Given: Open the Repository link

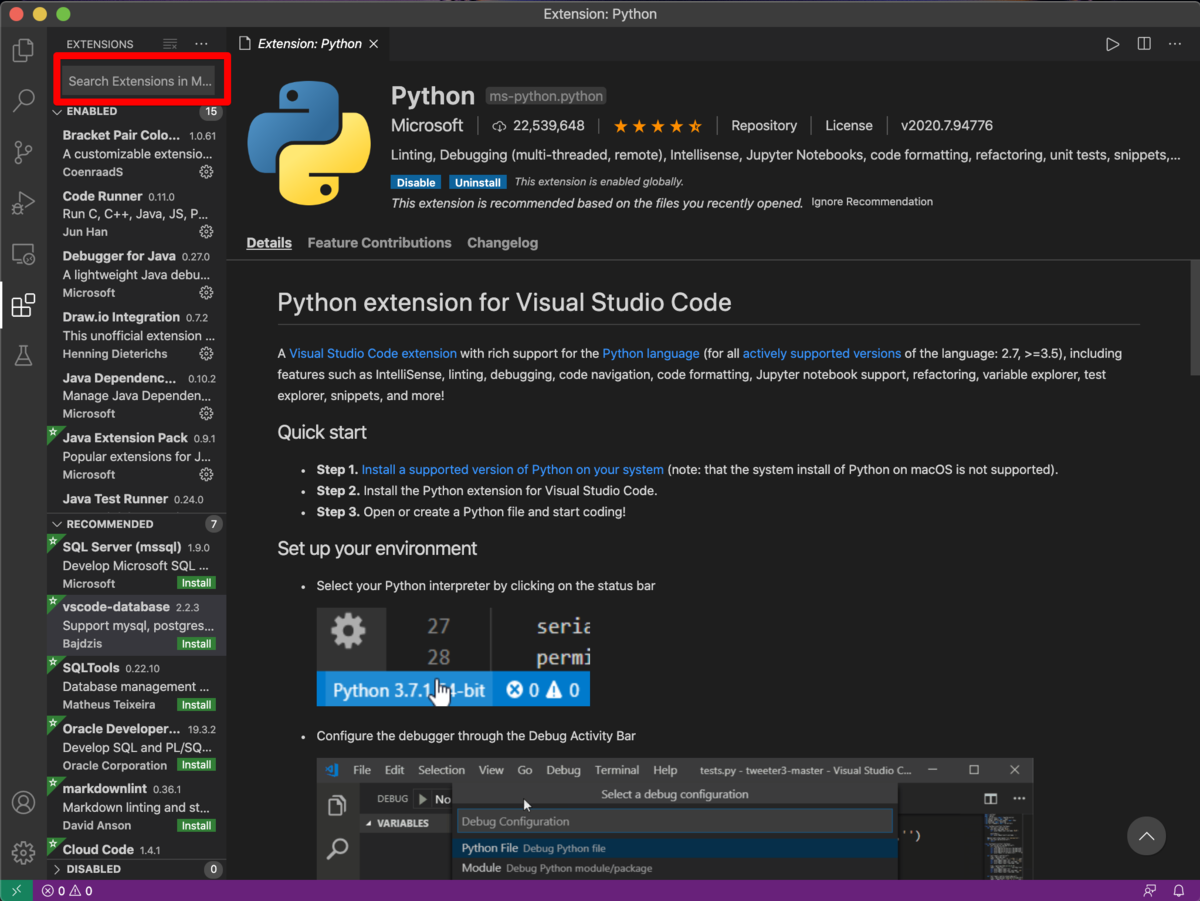Looking at the screenshot, I should coord(764,126).
